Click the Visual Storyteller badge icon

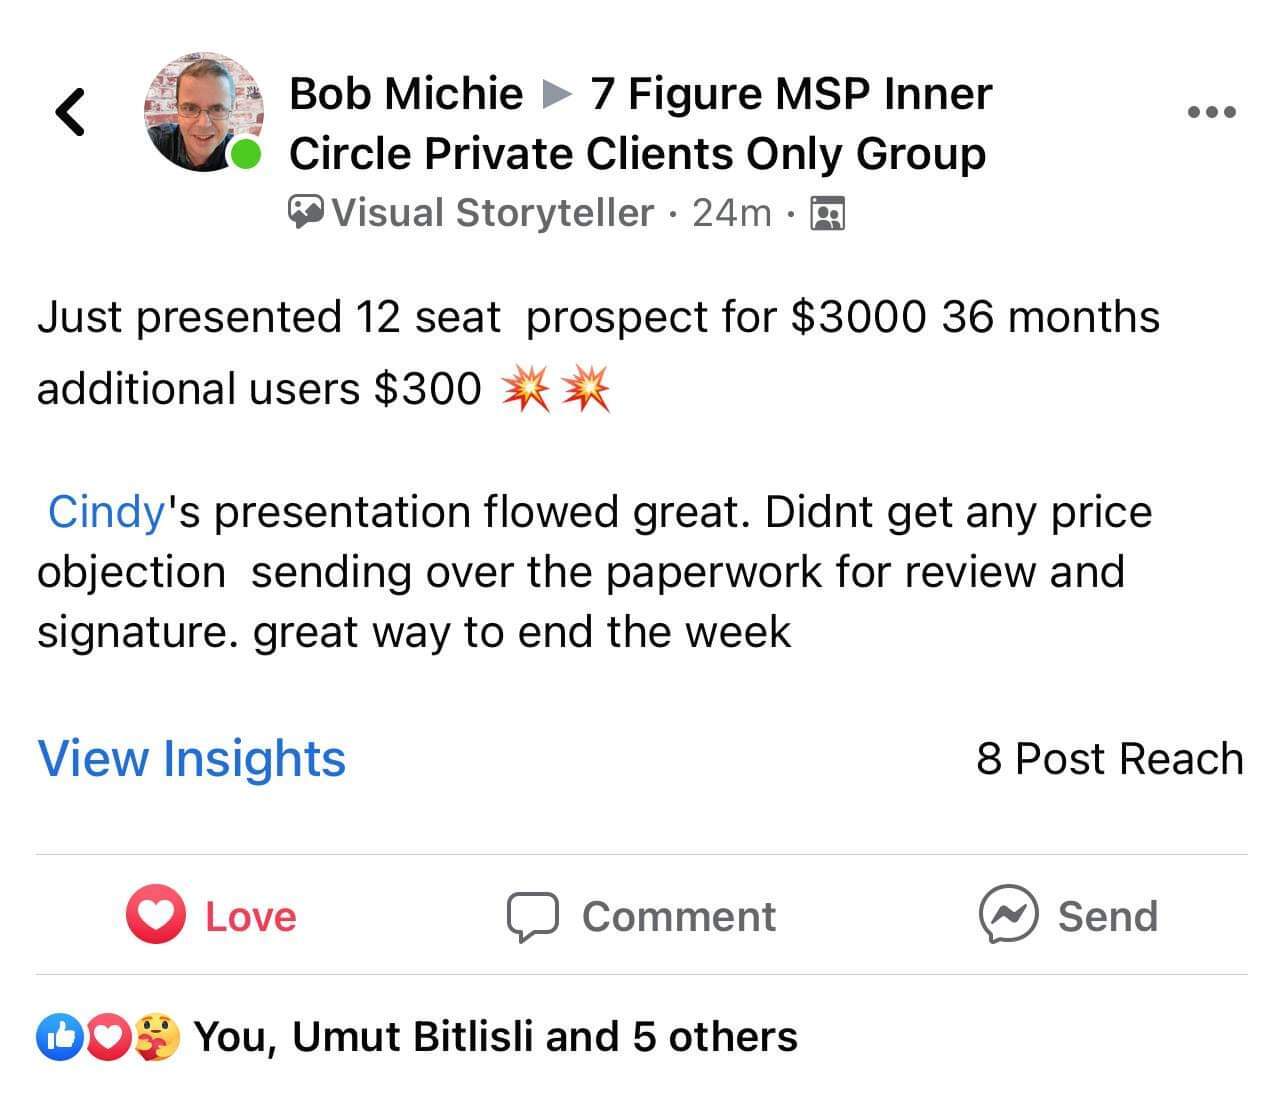point(306,213)
